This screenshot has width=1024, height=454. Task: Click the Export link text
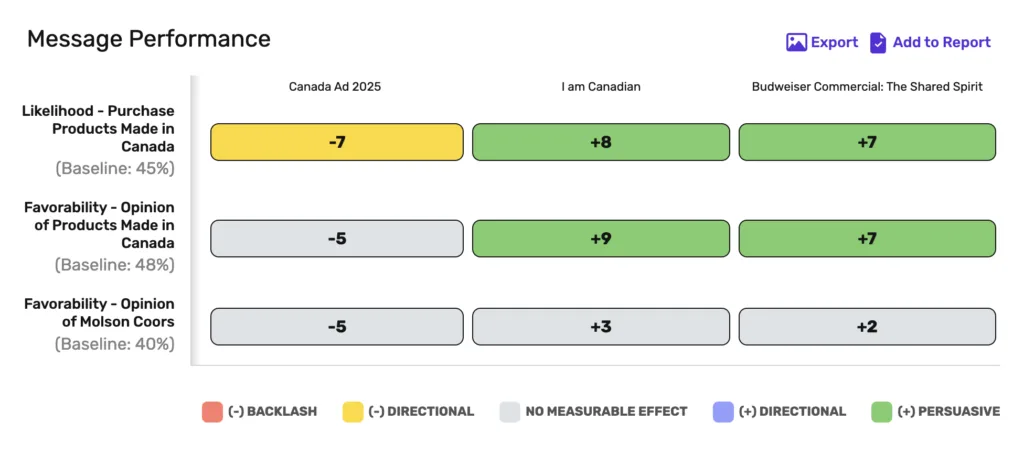[x=834, y=42]
